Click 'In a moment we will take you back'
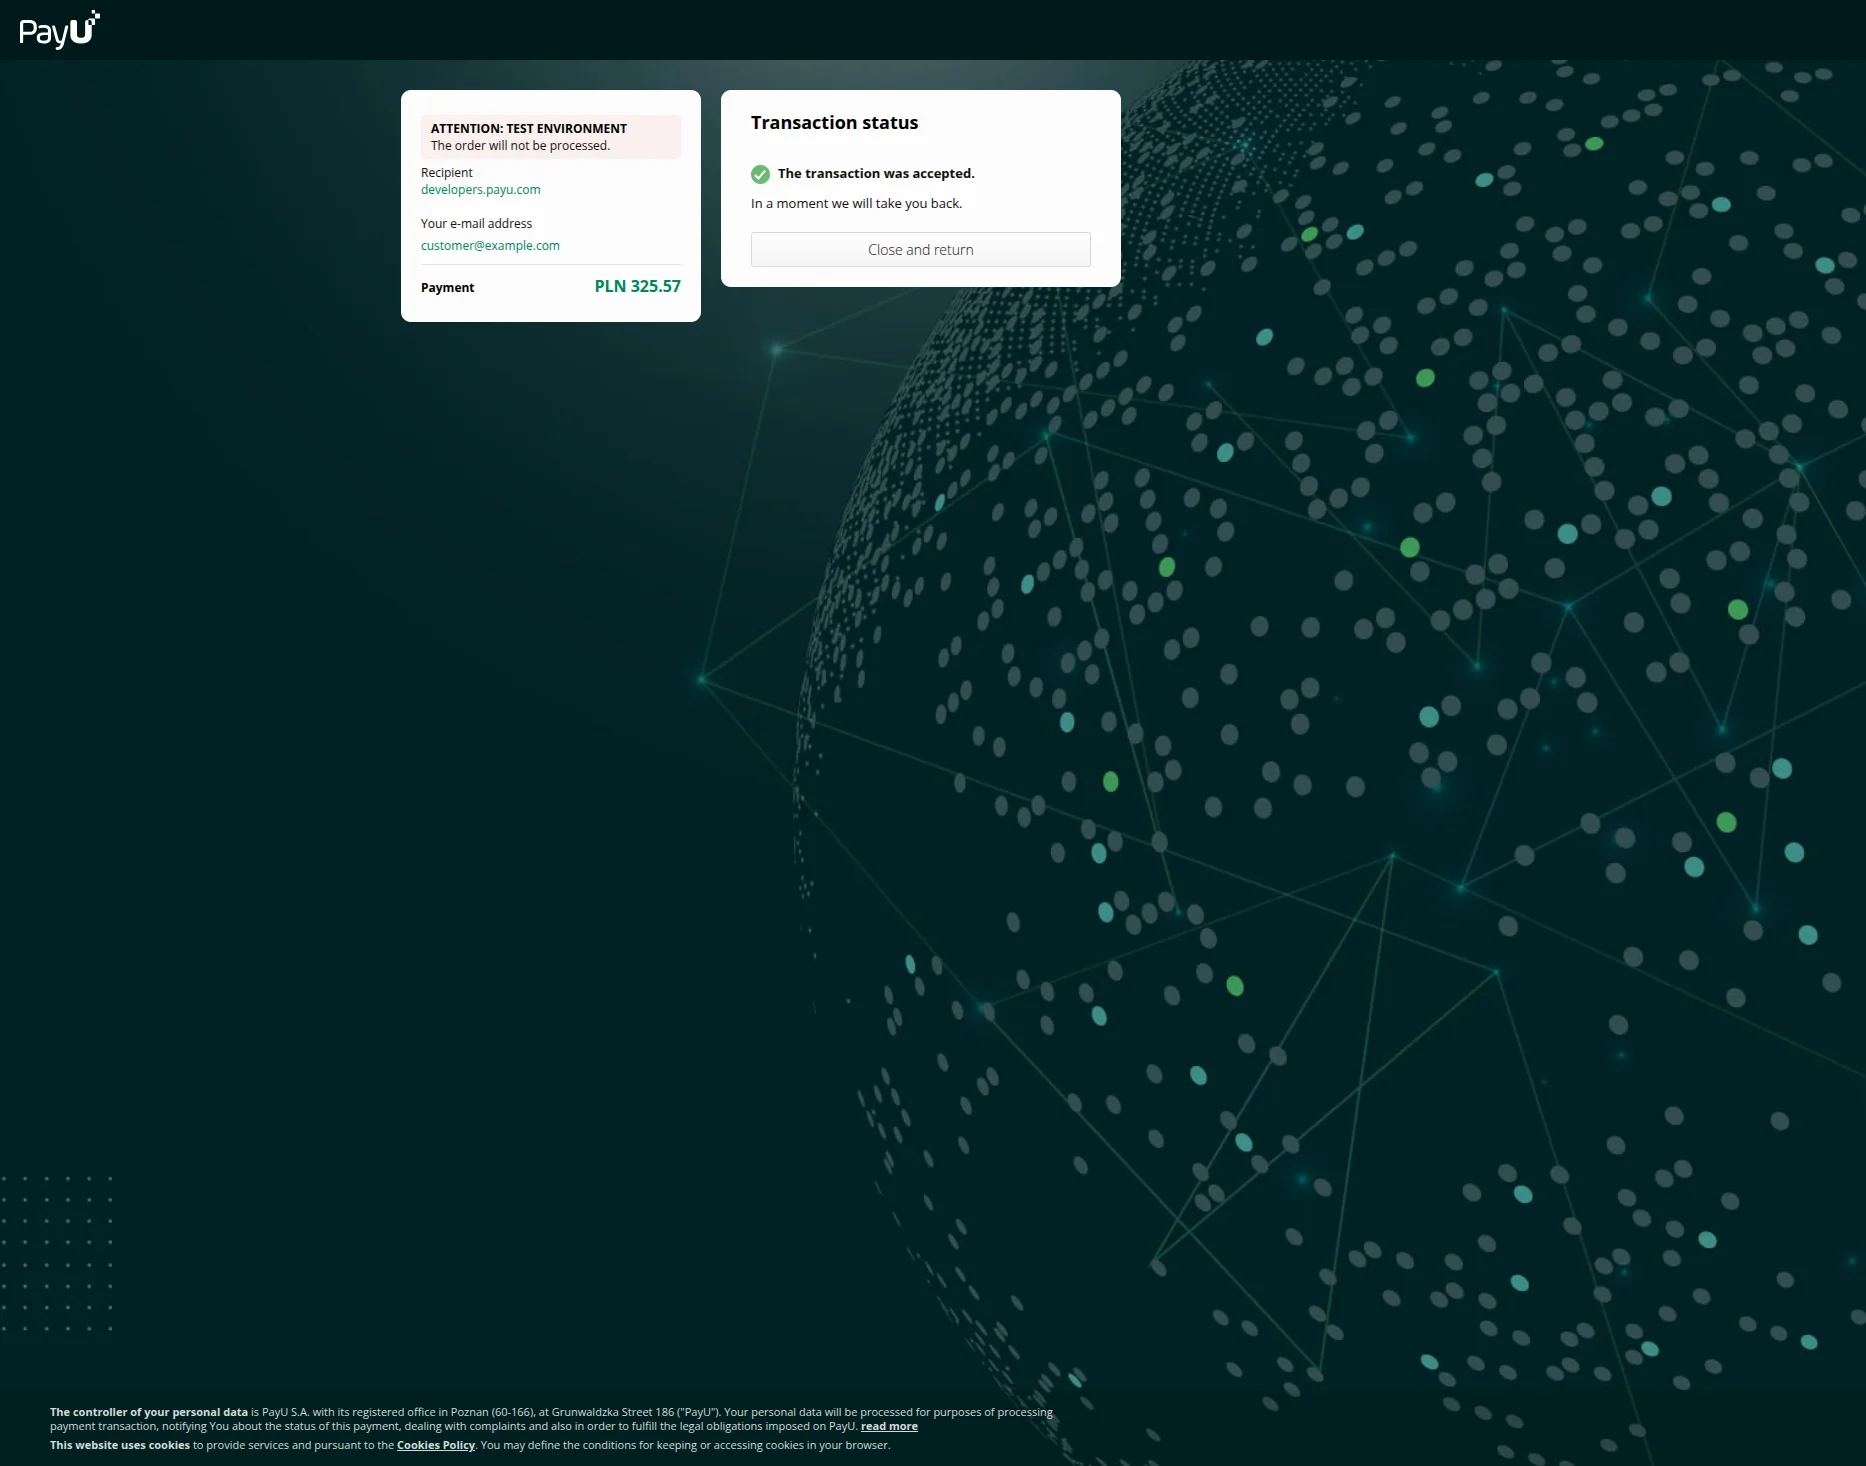Screen dimensions: 1866x1466 click(x=856, y=204)
